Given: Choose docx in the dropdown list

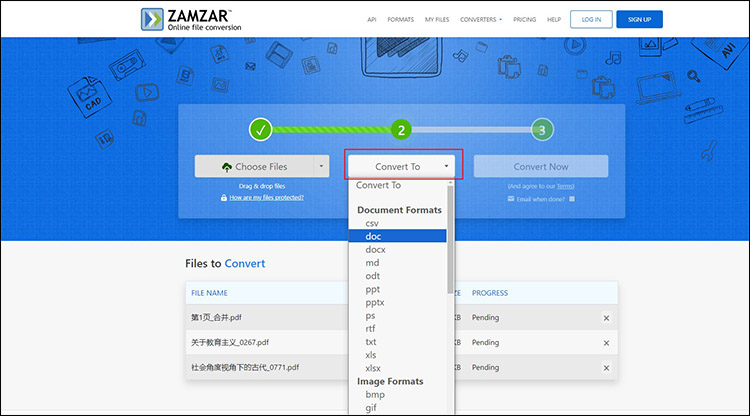Looking at the screenshot, I should (397, 250).
